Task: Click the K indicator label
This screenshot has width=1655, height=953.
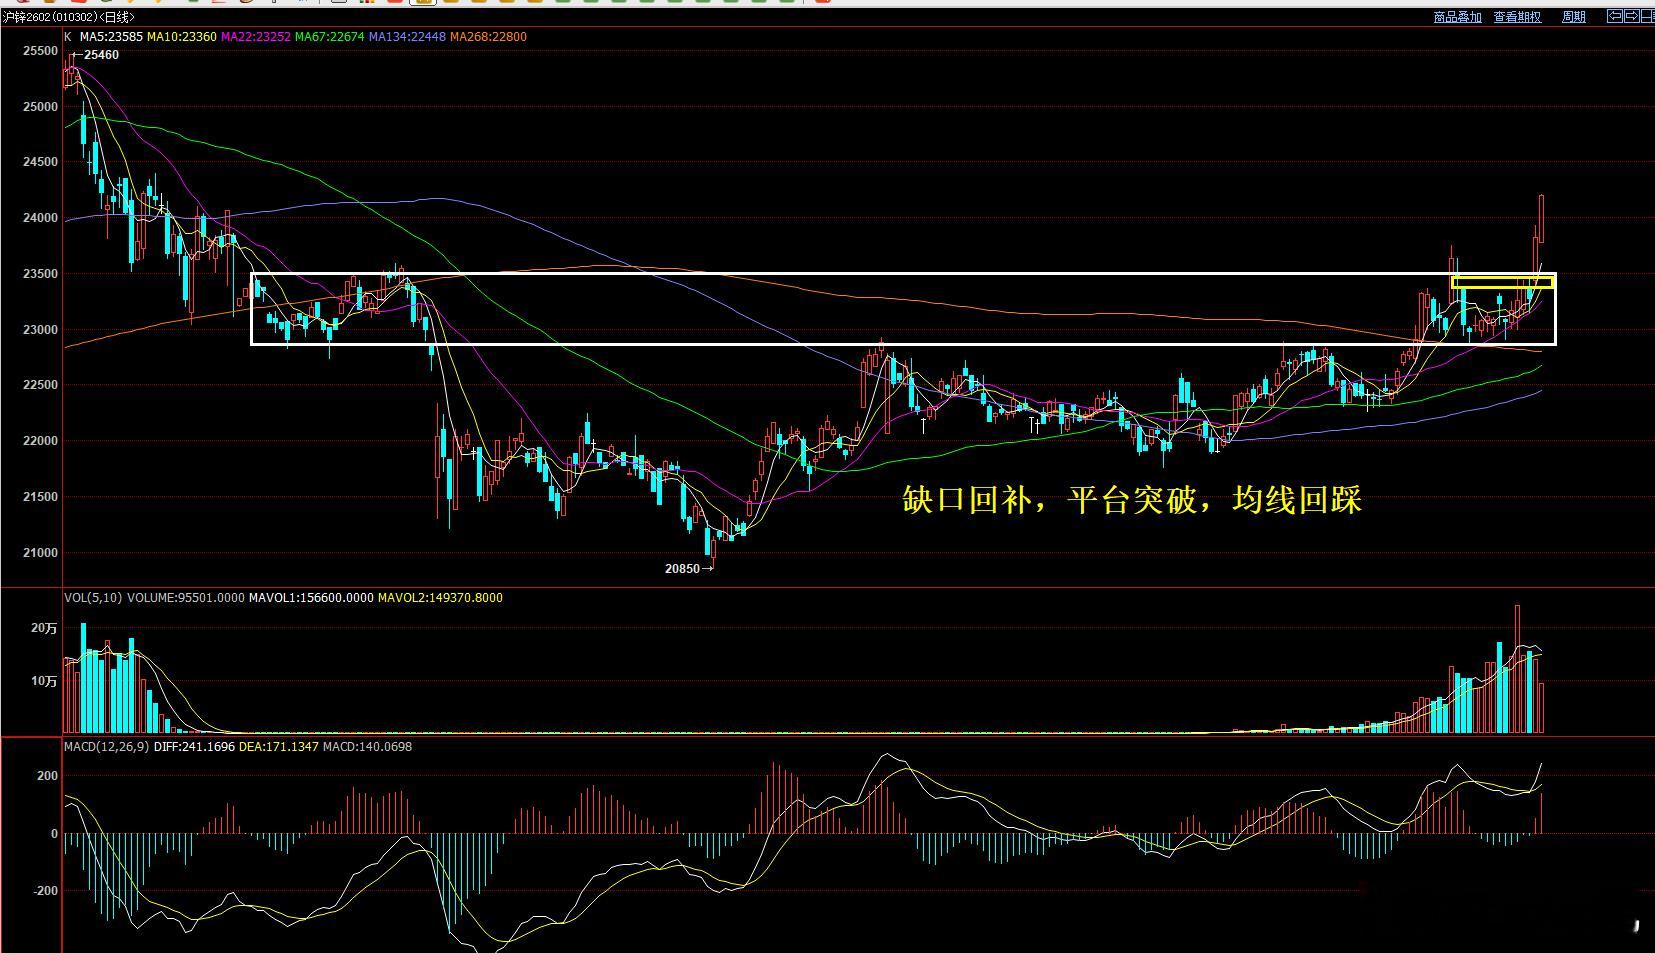Action: tap(68, 37)
